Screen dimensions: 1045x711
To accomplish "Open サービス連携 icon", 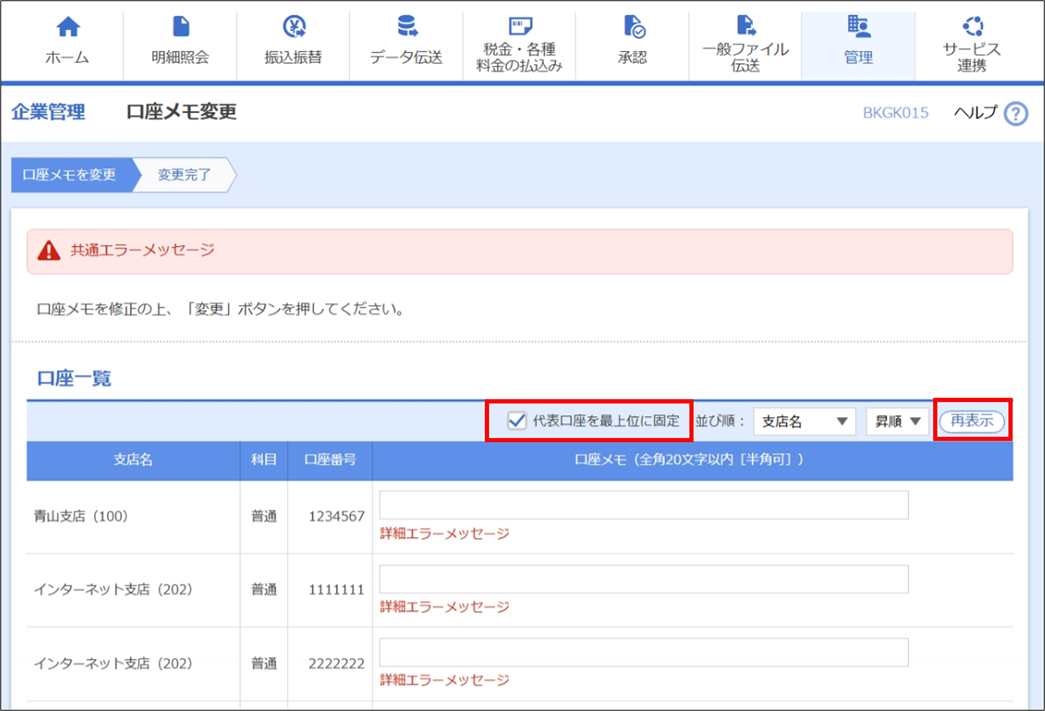I will click(x=972, y=27).
